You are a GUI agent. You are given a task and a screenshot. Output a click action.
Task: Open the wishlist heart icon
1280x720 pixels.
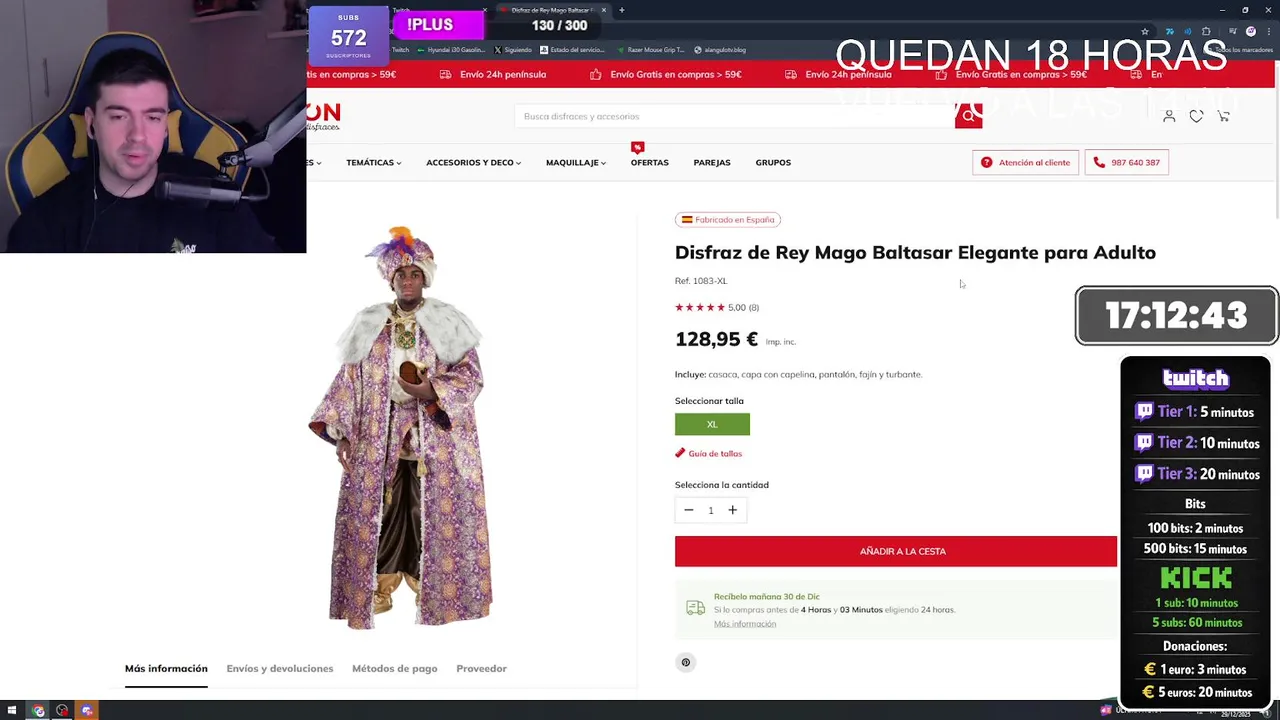1196,116
